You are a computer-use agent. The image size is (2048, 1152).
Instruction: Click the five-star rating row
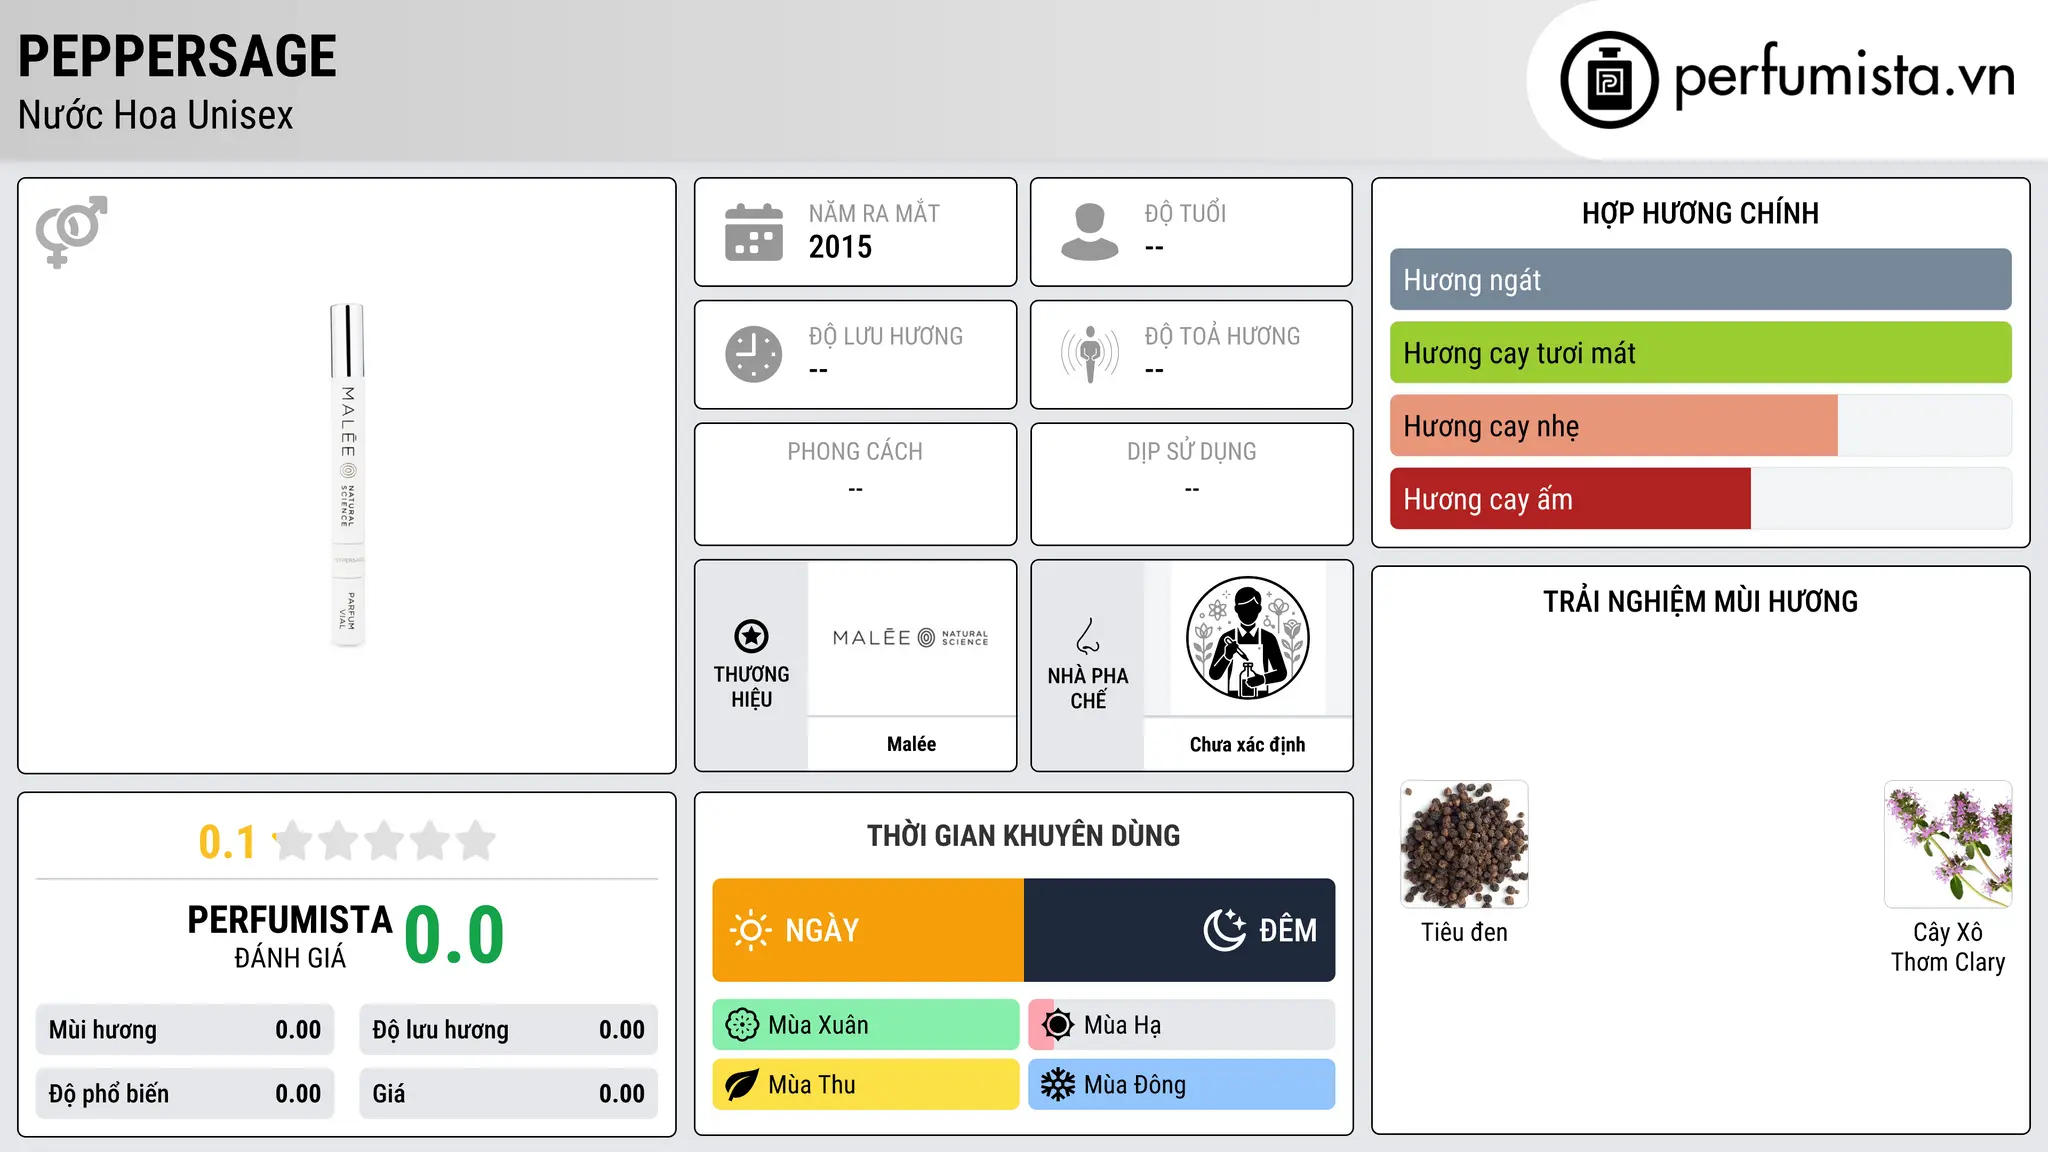[x=384, y=841]
